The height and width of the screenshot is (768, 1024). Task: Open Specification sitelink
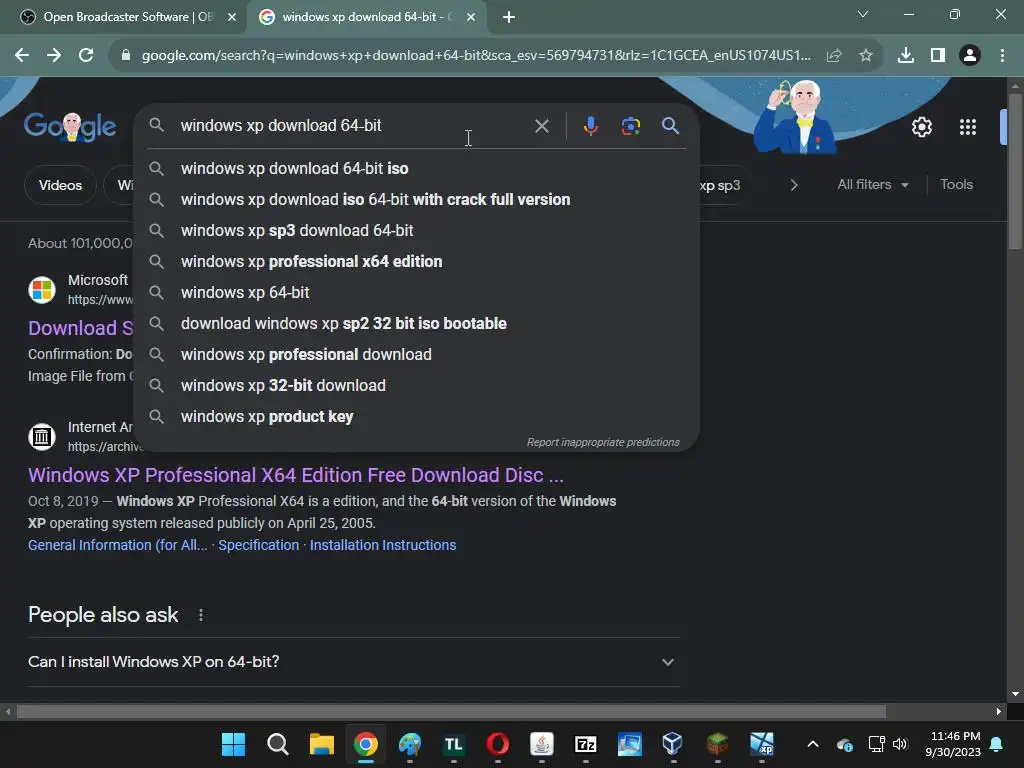[259, 545]
